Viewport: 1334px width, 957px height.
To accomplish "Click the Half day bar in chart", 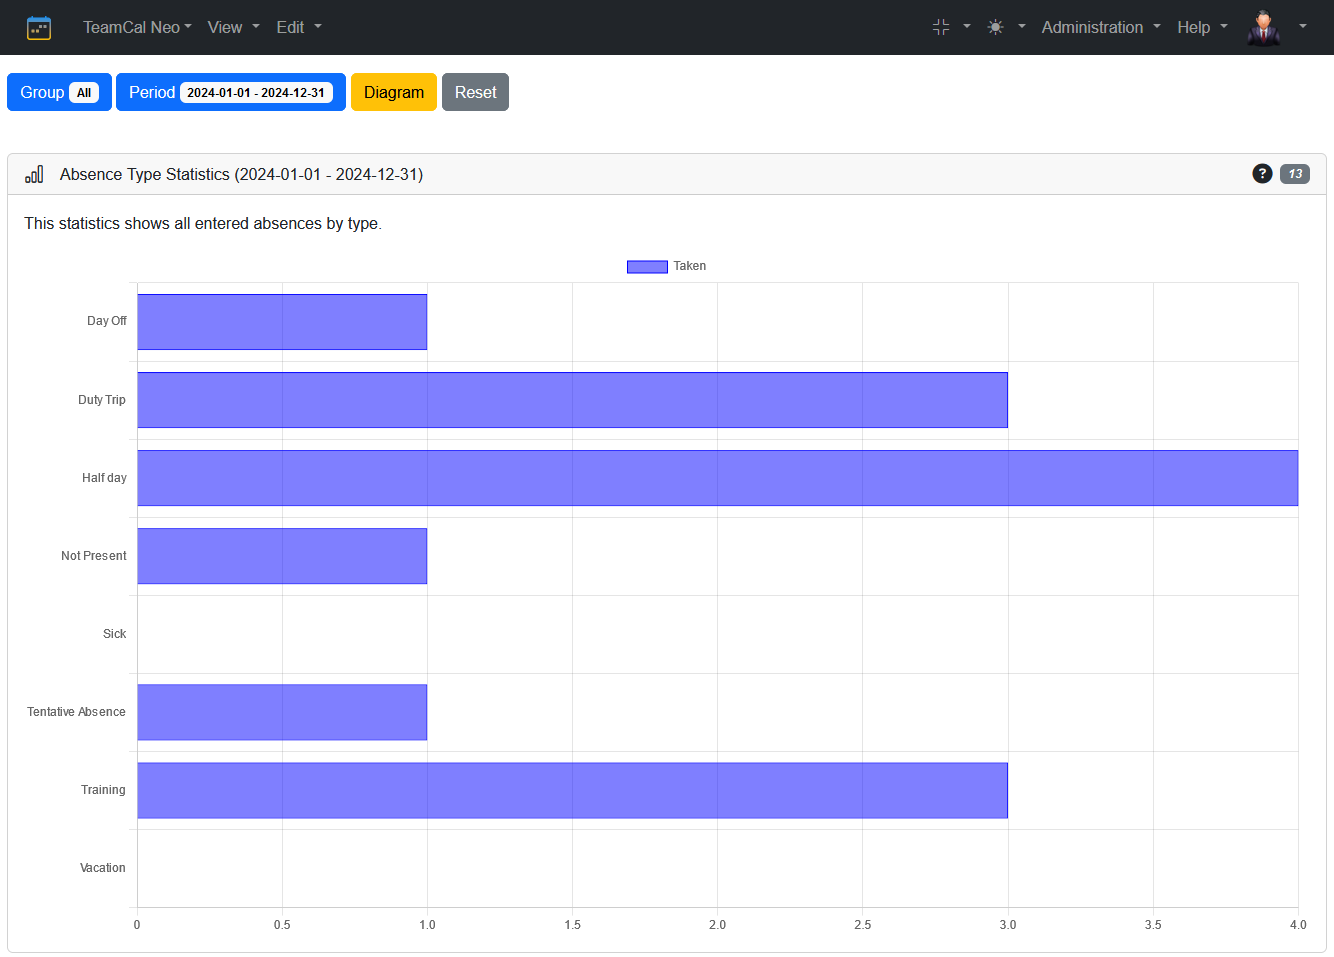I will click(717, 478).
